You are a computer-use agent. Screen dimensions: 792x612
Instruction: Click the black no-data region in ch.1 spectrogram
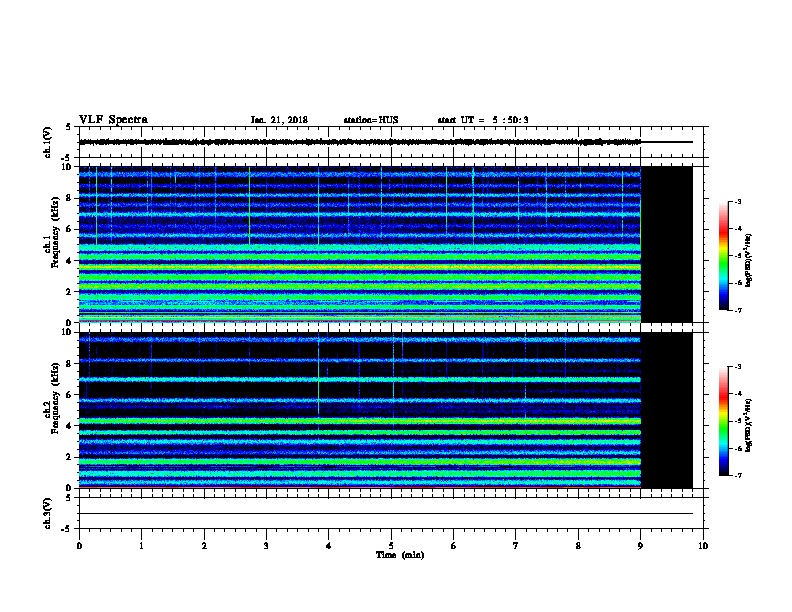pos(667,244)
